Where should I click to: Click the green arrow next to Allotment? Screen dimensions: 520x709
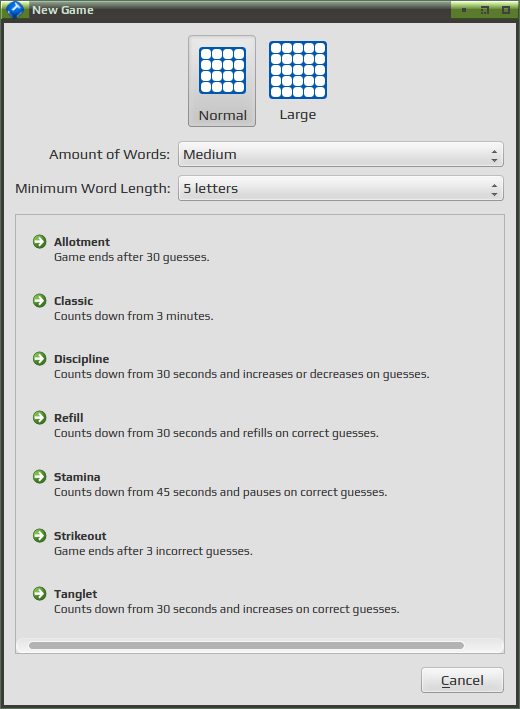click(40, 242)
